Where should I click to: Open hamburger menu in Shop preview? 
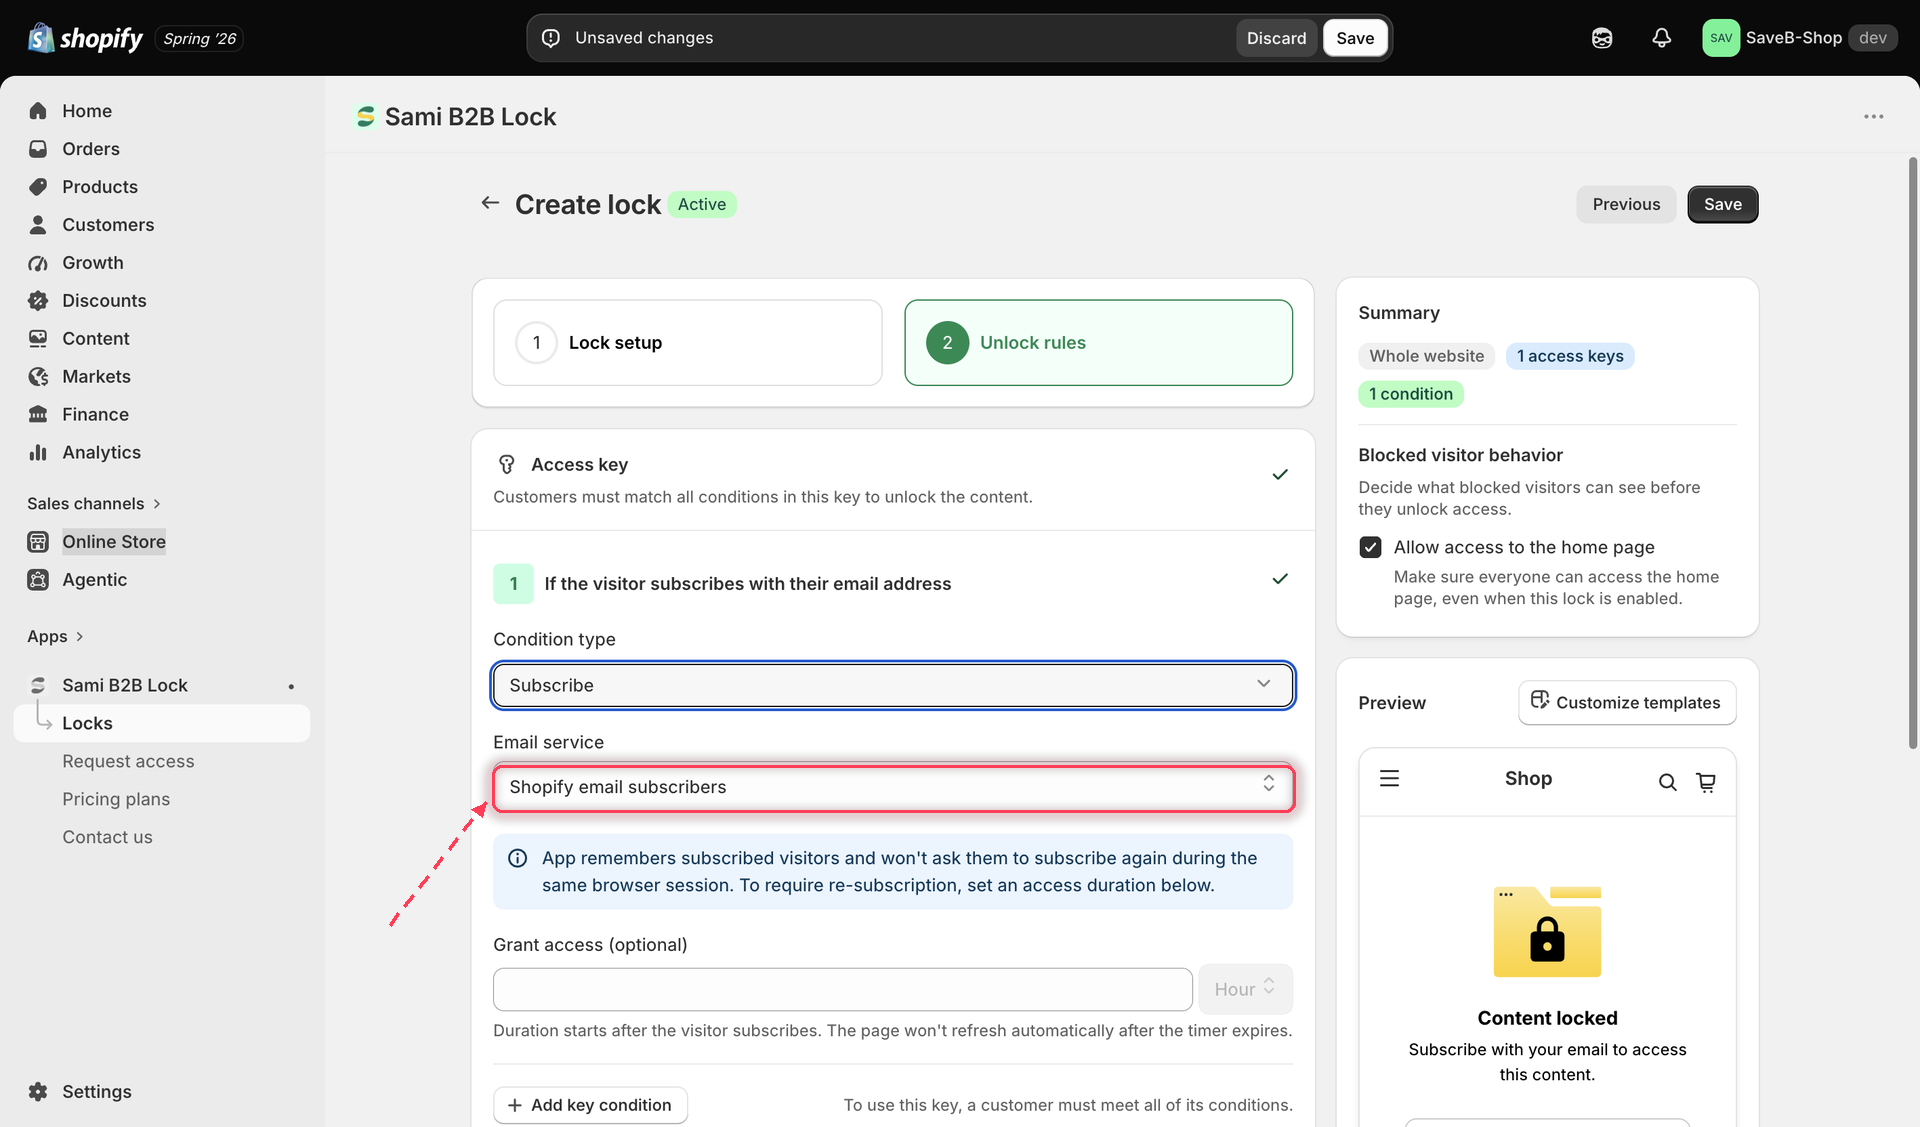click(x=1389, y=778)
